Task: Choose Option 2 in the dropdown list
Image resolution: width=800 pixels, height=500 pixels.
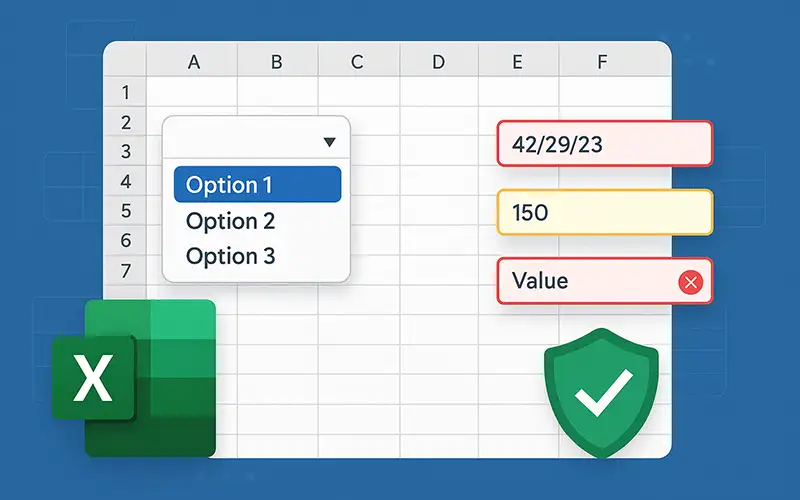Action: pos(231,221)
